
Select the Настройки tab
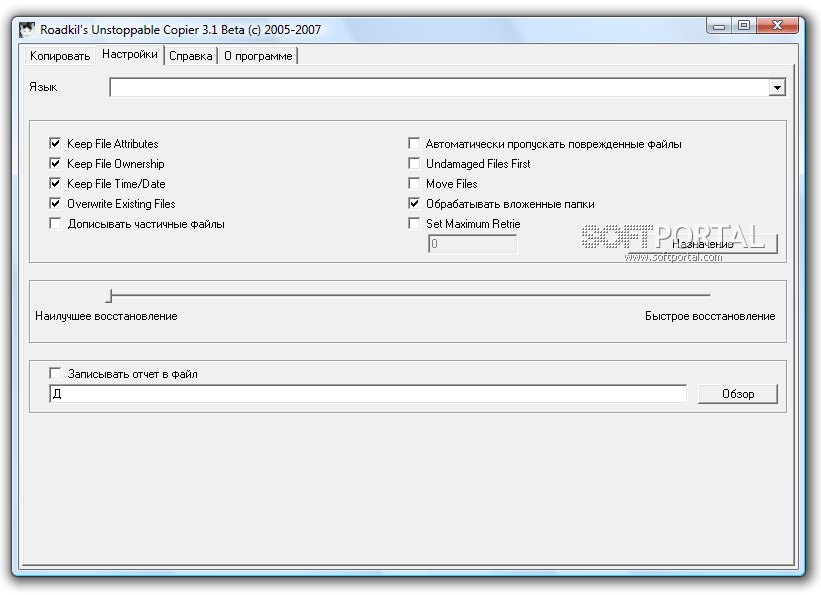(x=129, y=54)
